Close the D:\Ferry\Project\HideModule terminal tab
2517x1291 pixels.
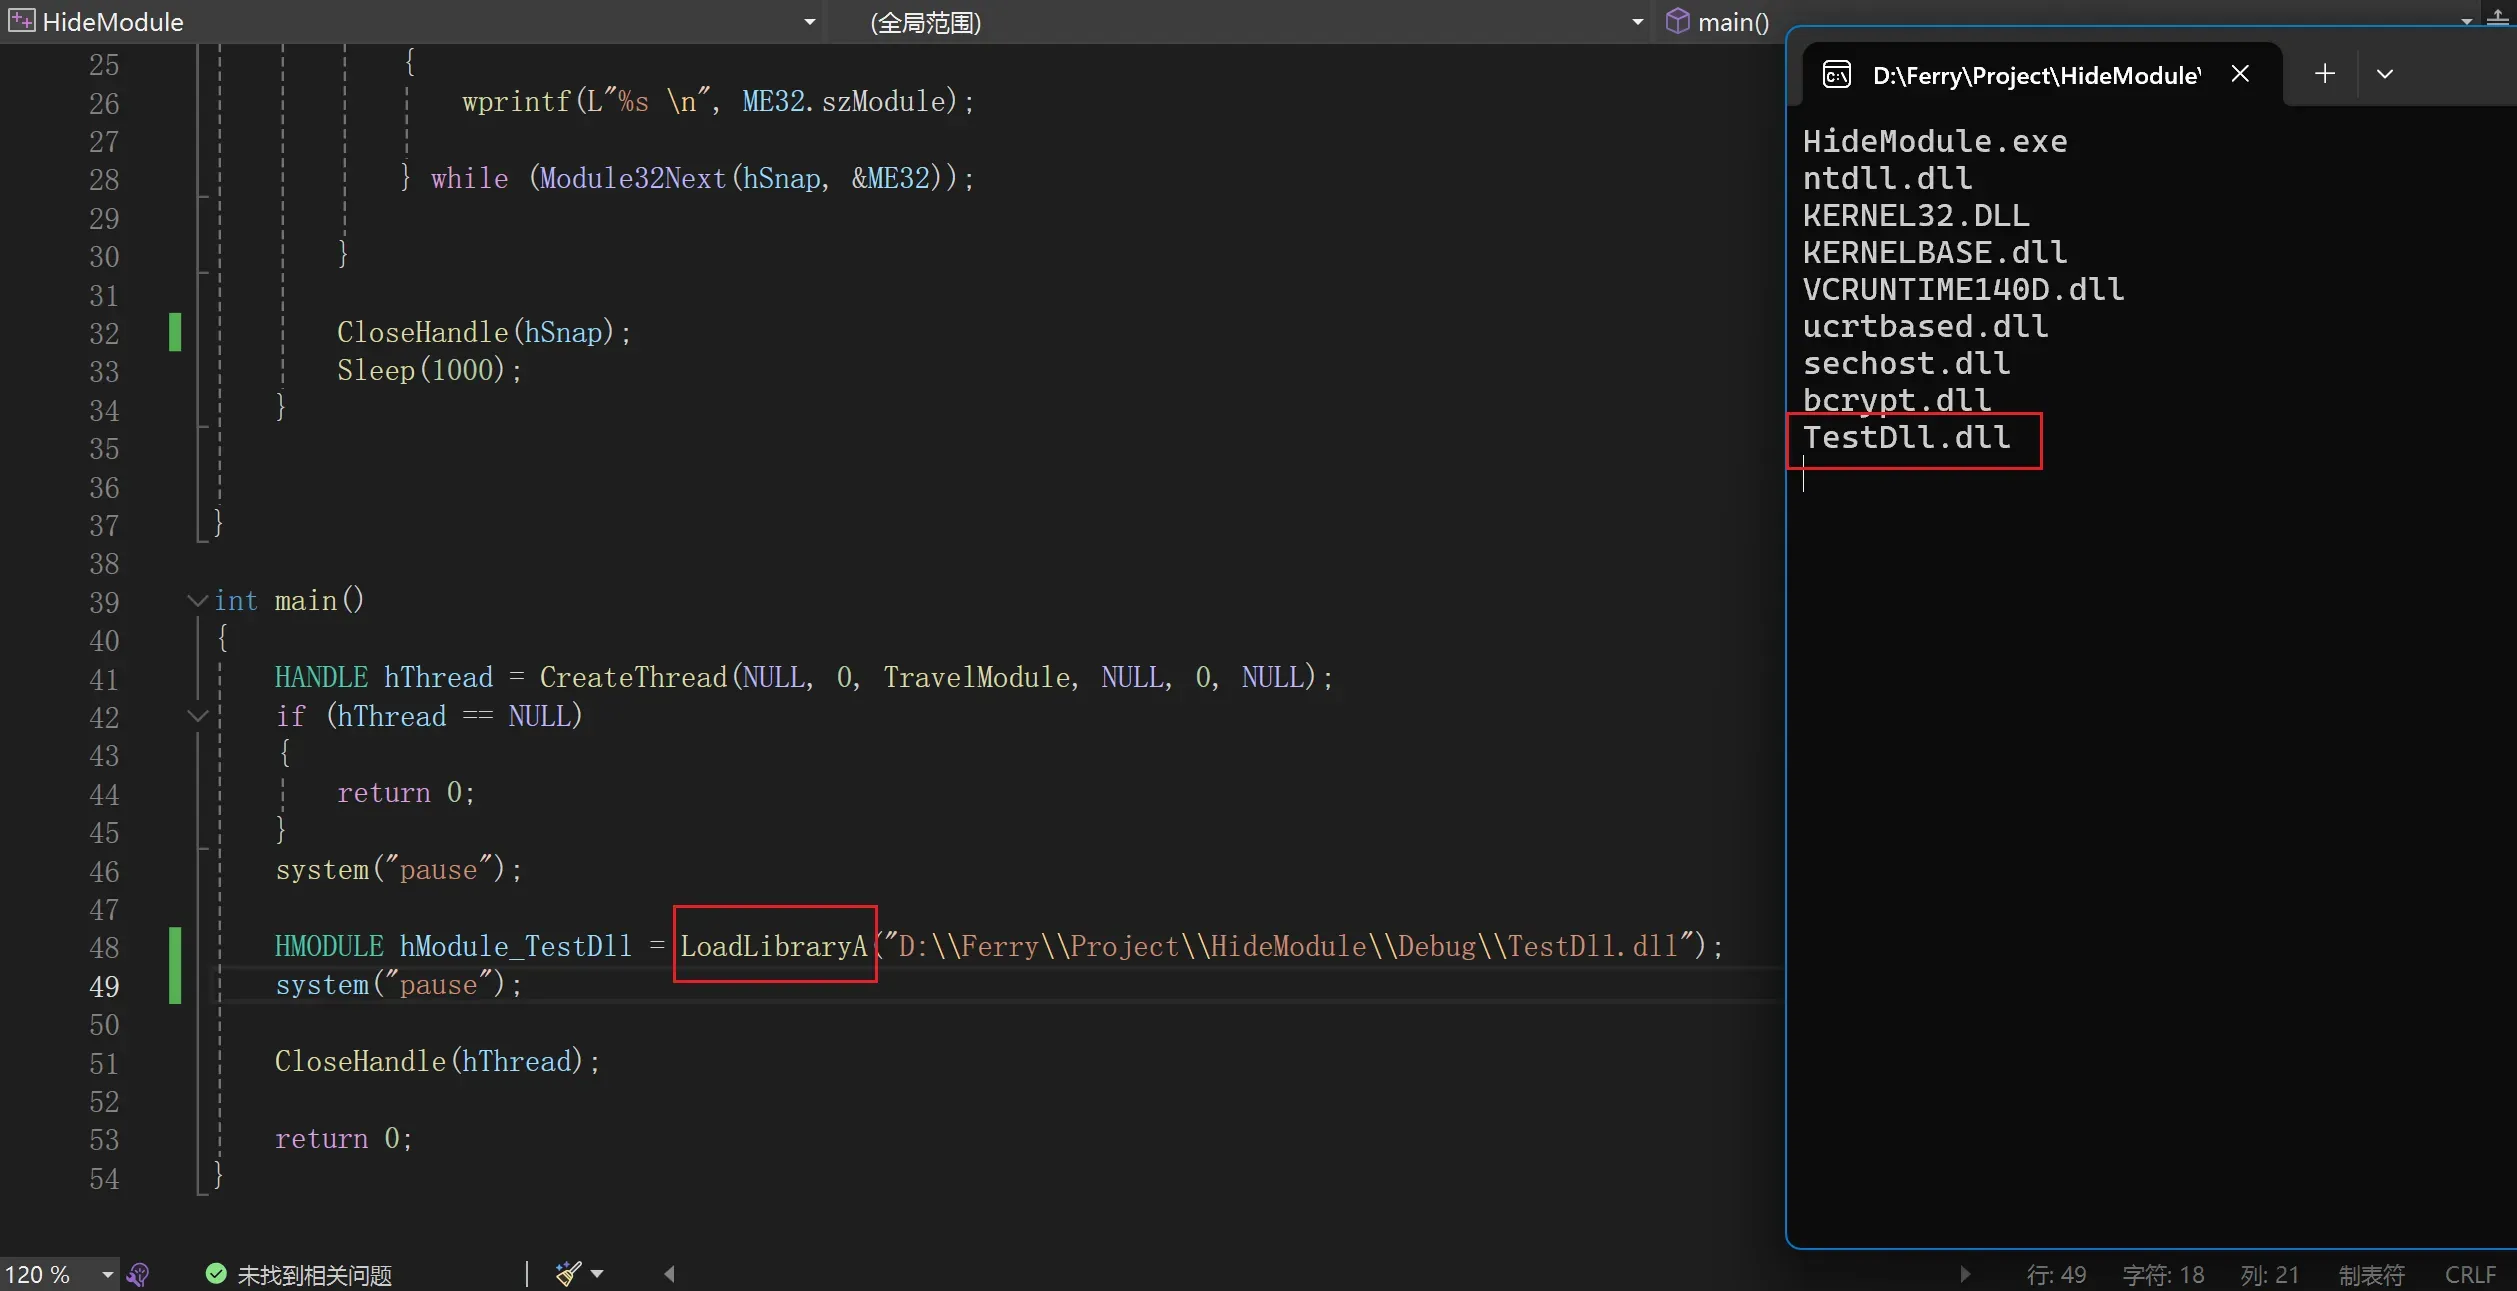tap(2240, 74)
